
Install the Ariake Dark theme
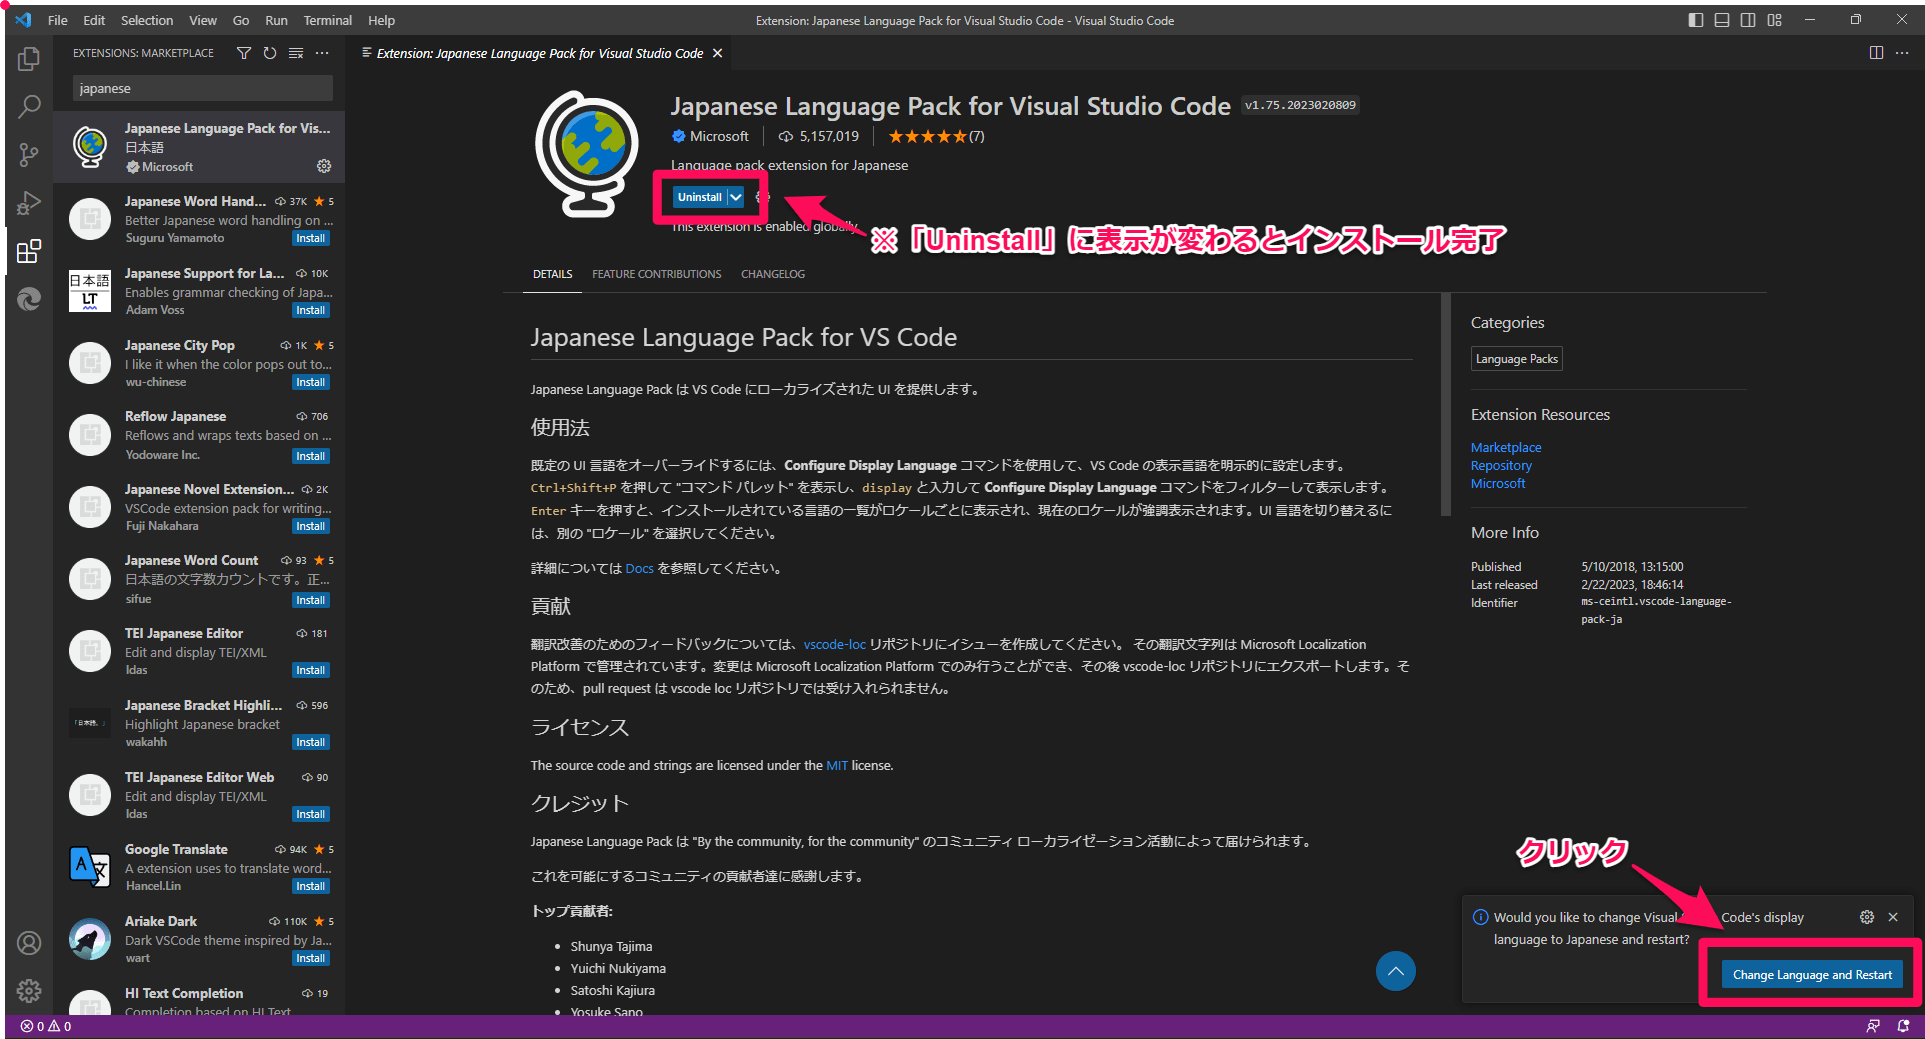310,958
